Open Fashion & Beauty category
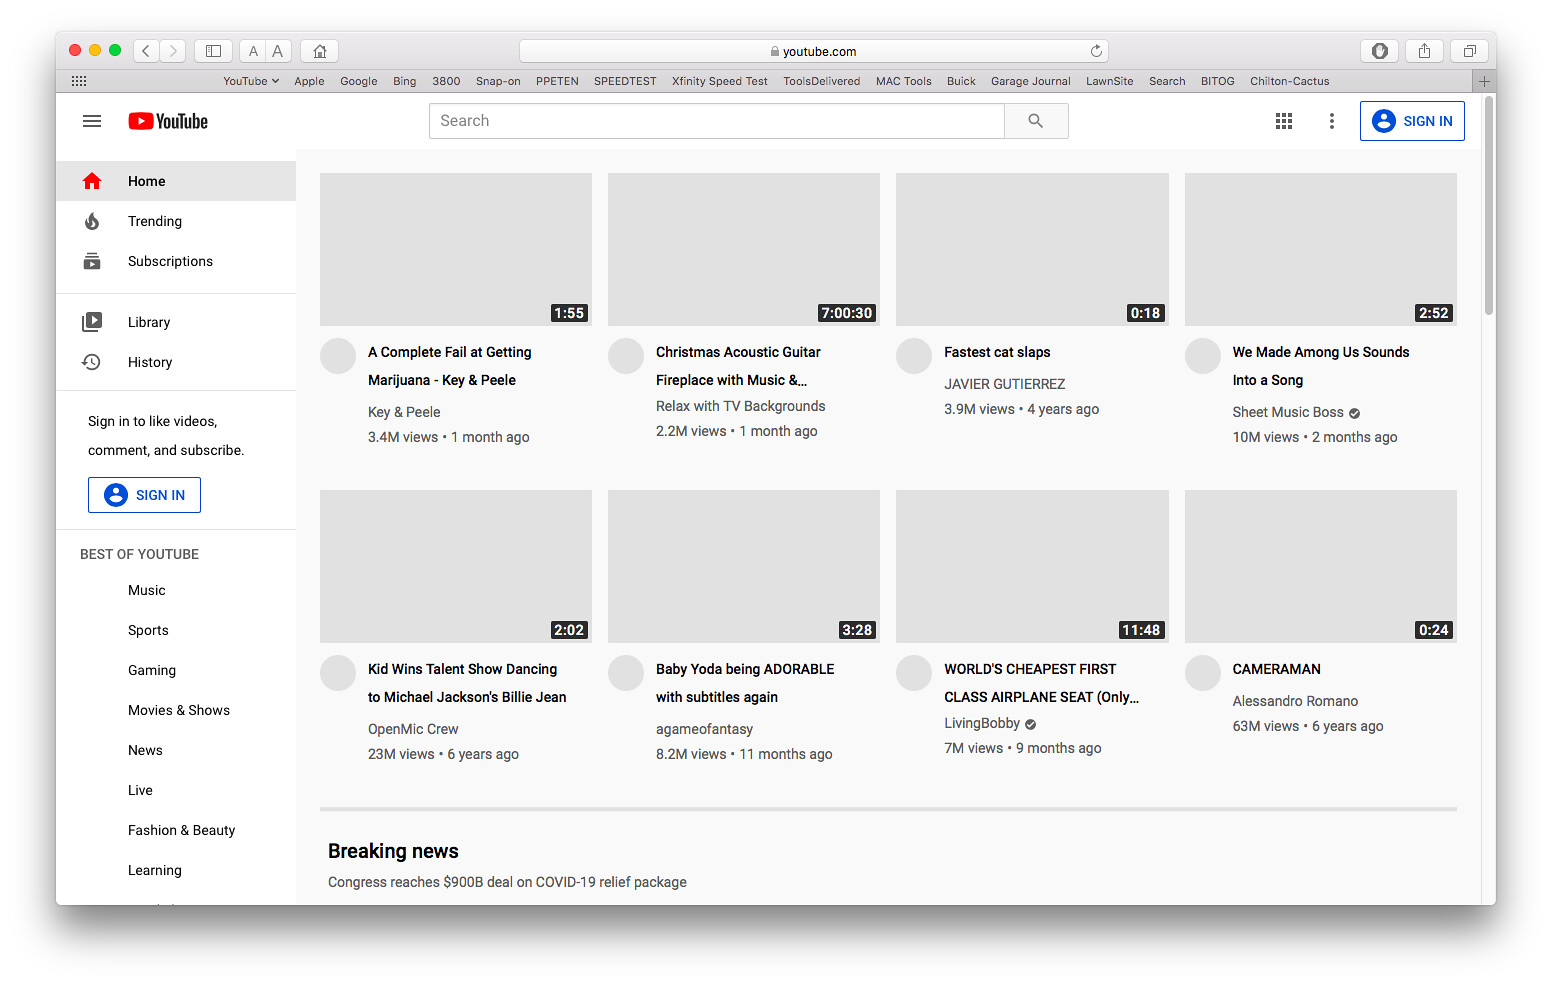The width and height of the screenshot is (1552, 985). click(x=182, y=830)
